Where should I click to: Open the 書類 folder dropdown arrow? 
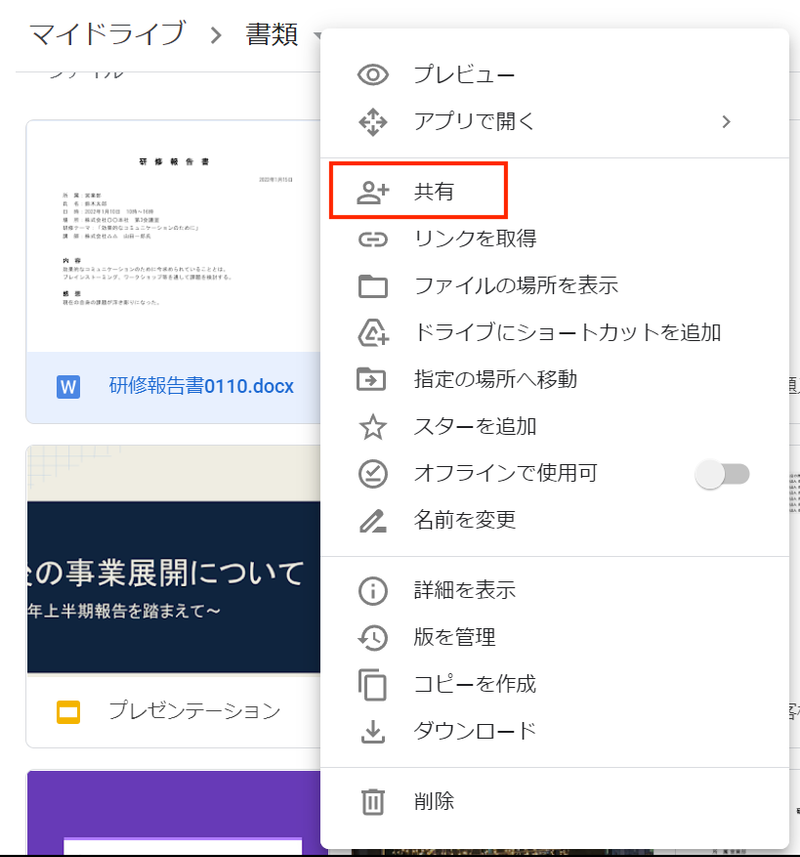[317, 36]
